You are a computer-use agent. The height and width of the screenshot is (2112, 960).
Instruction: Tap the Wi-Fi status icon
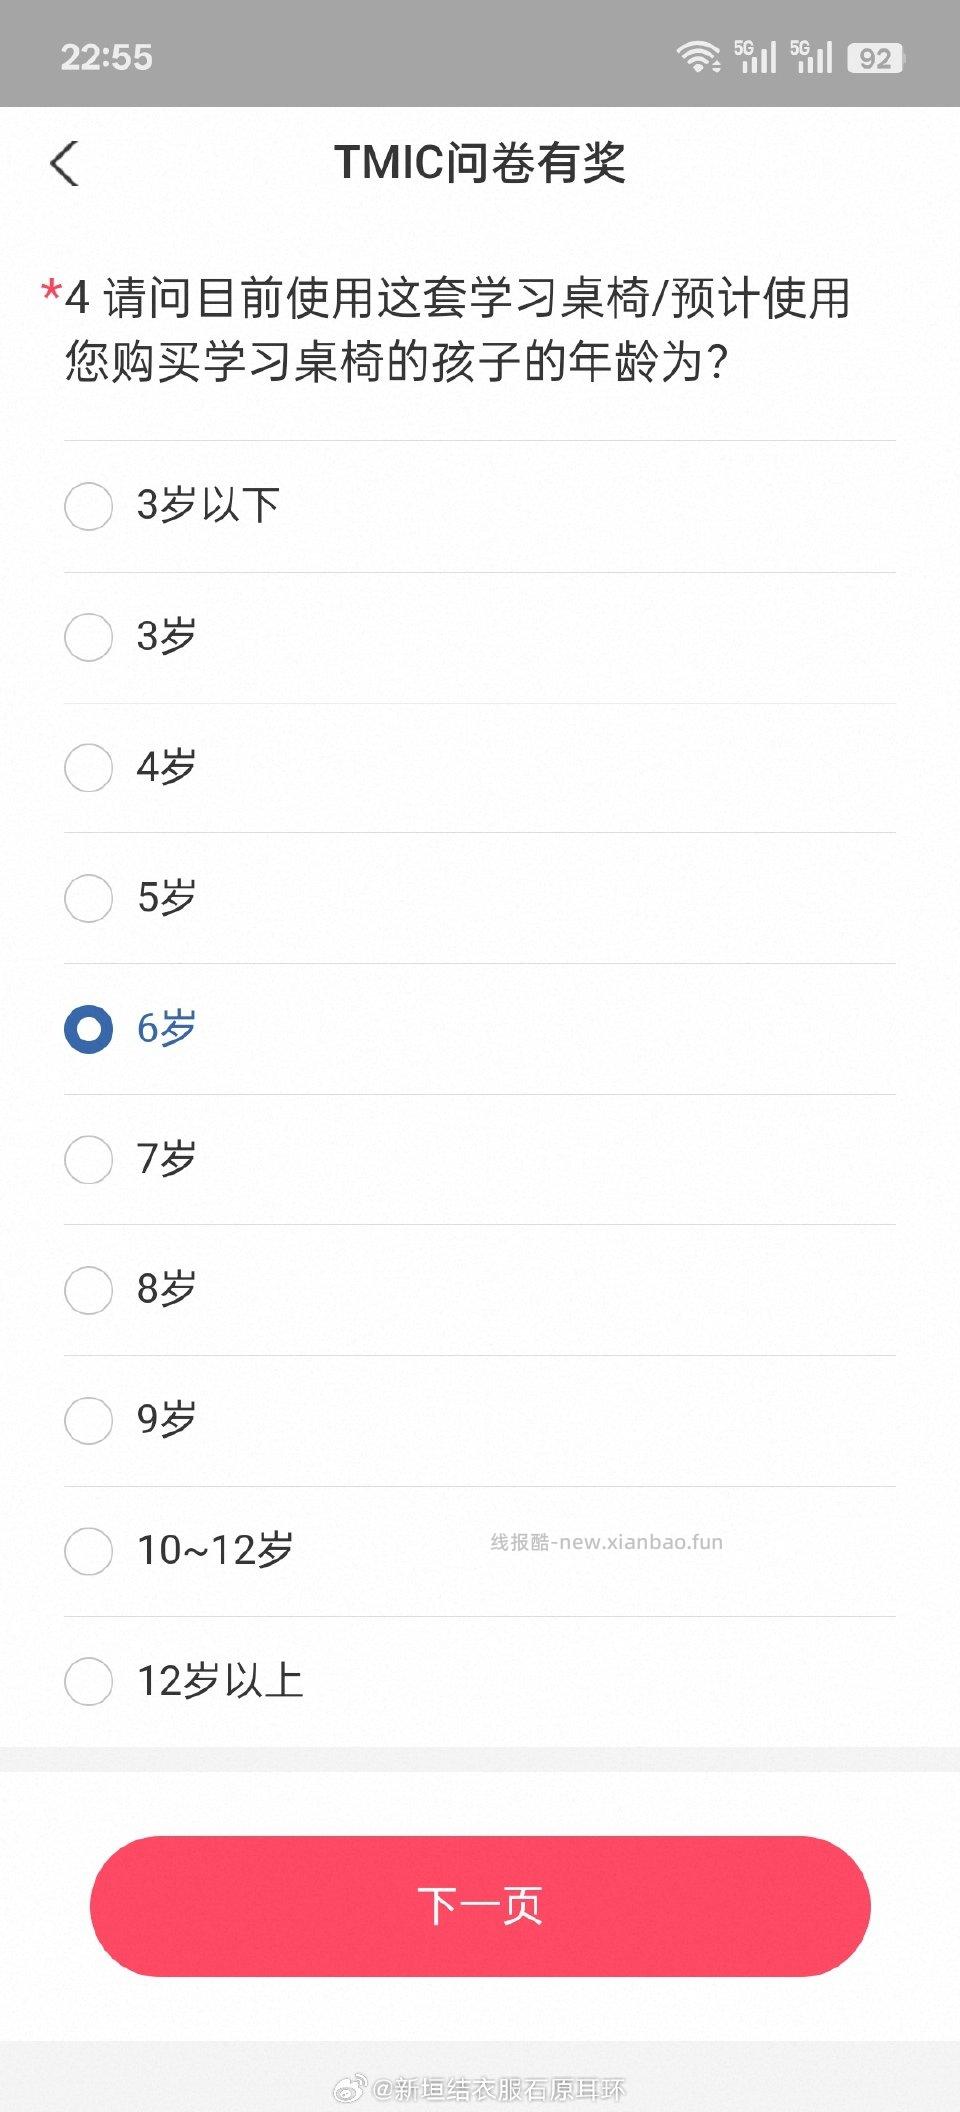point(698,57)
